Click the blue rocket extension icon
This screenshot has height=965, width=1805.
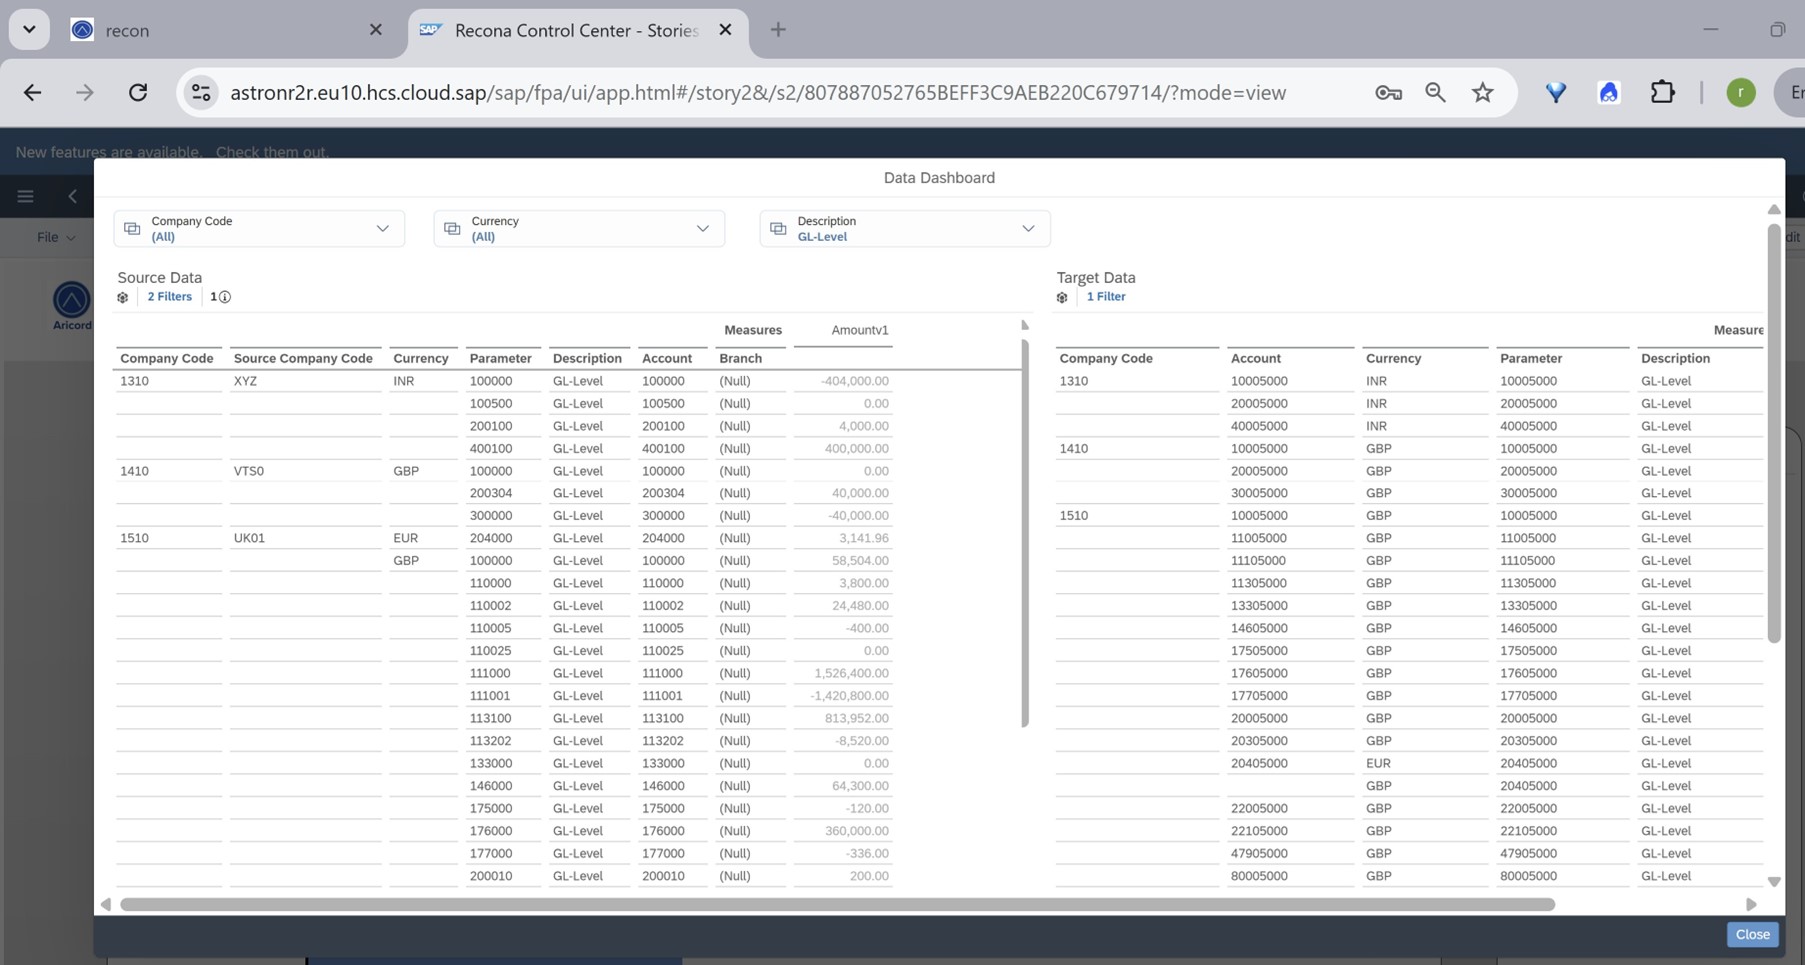tap(1609, 93)
